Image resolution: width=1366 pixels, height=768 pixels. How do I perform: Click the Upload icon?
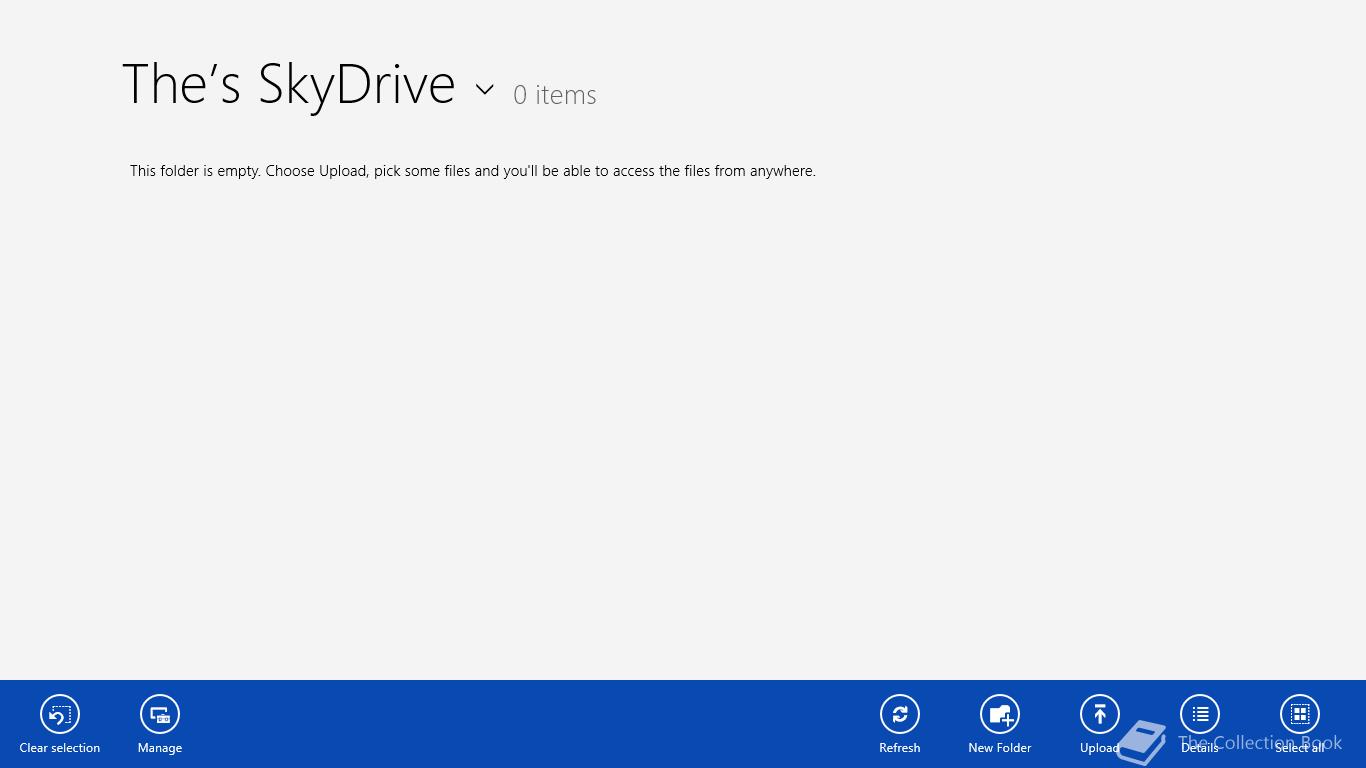click(x=1100, y=714)
